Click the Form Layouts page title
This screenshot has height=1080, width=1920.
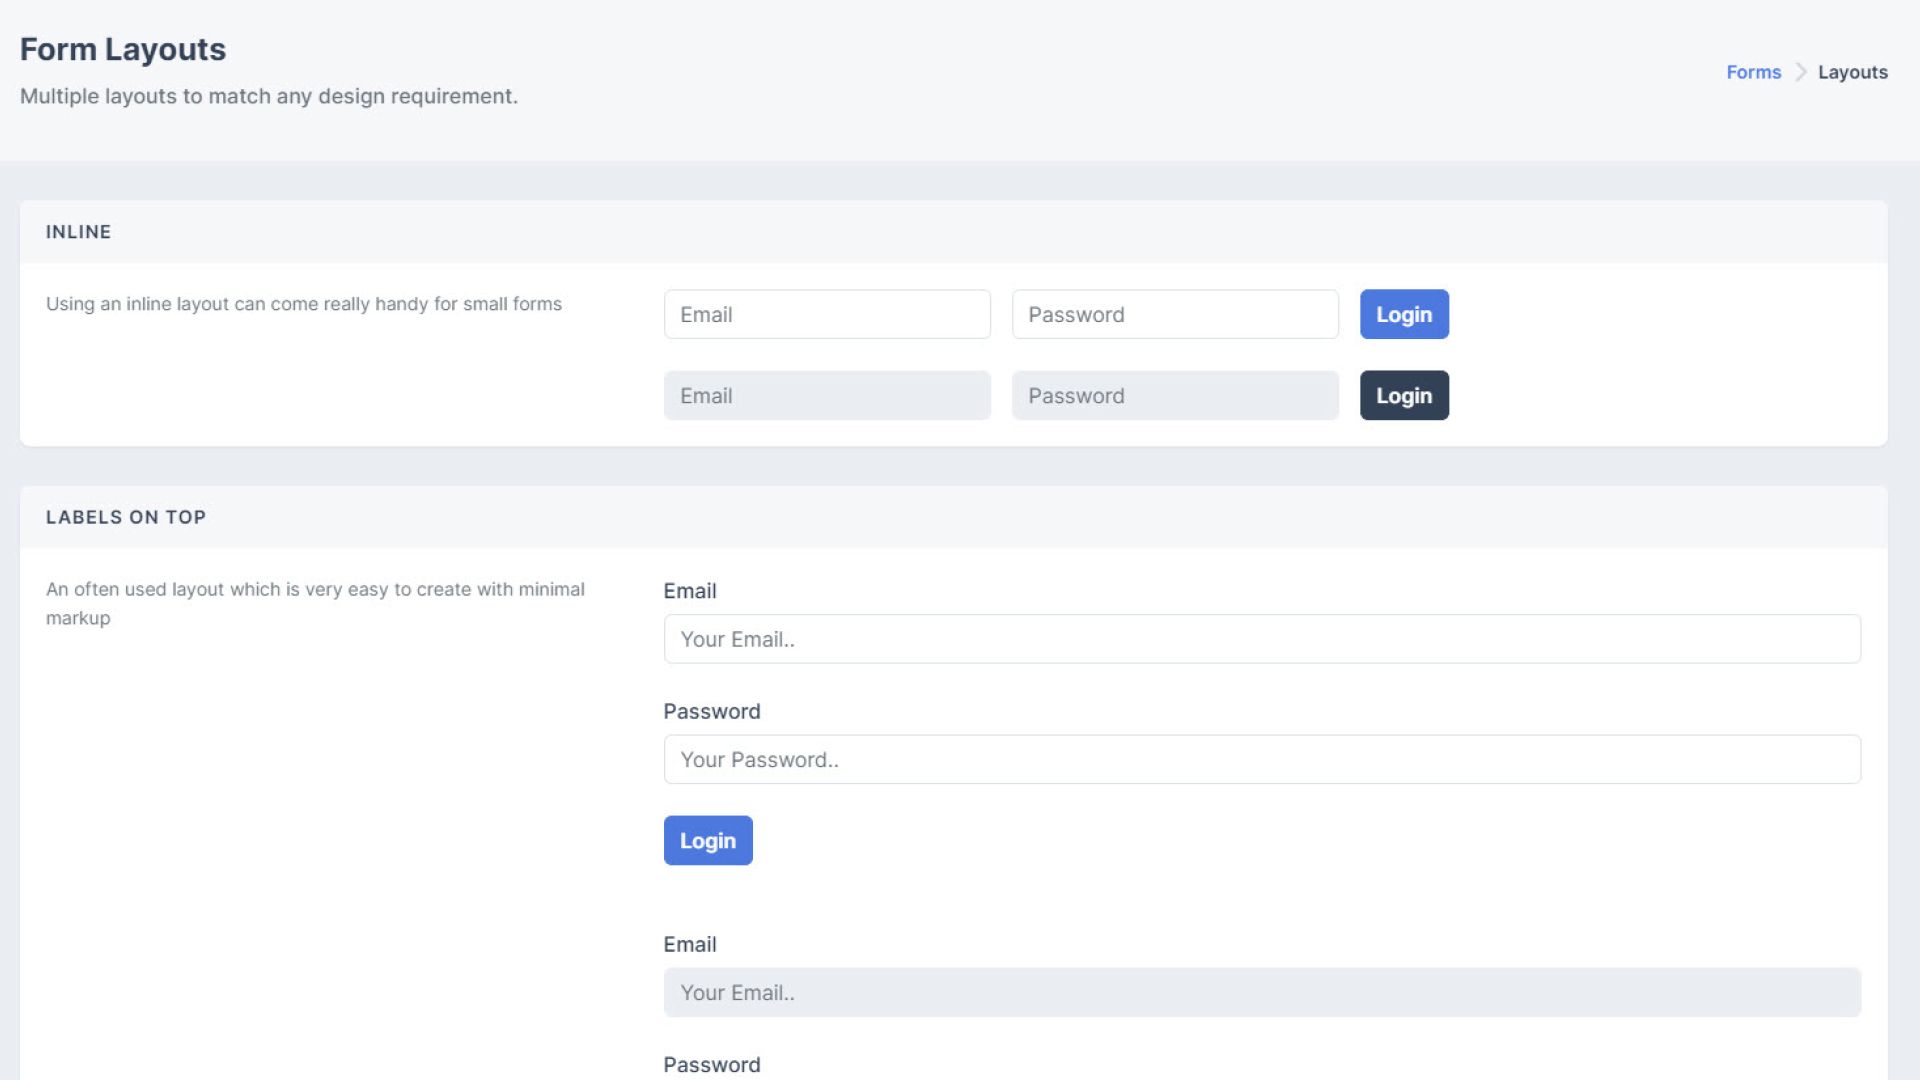tap(123, 49)
